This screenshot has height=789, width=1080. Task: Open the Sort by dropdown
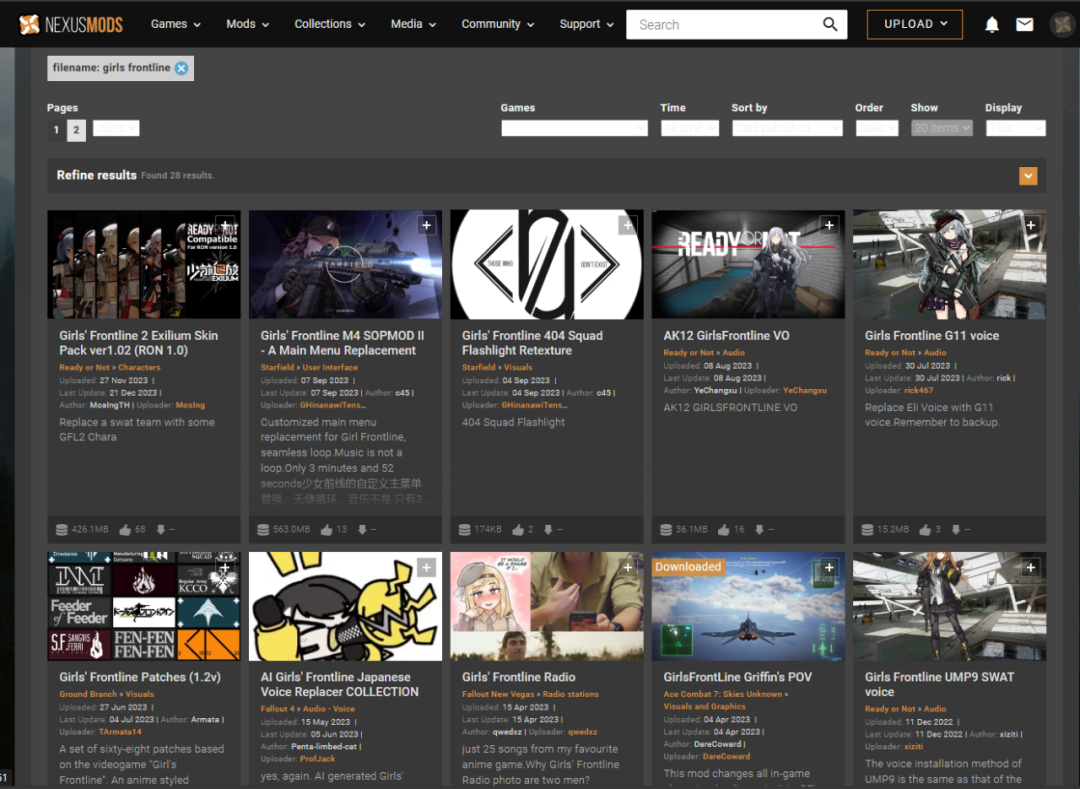pos(787,128)
